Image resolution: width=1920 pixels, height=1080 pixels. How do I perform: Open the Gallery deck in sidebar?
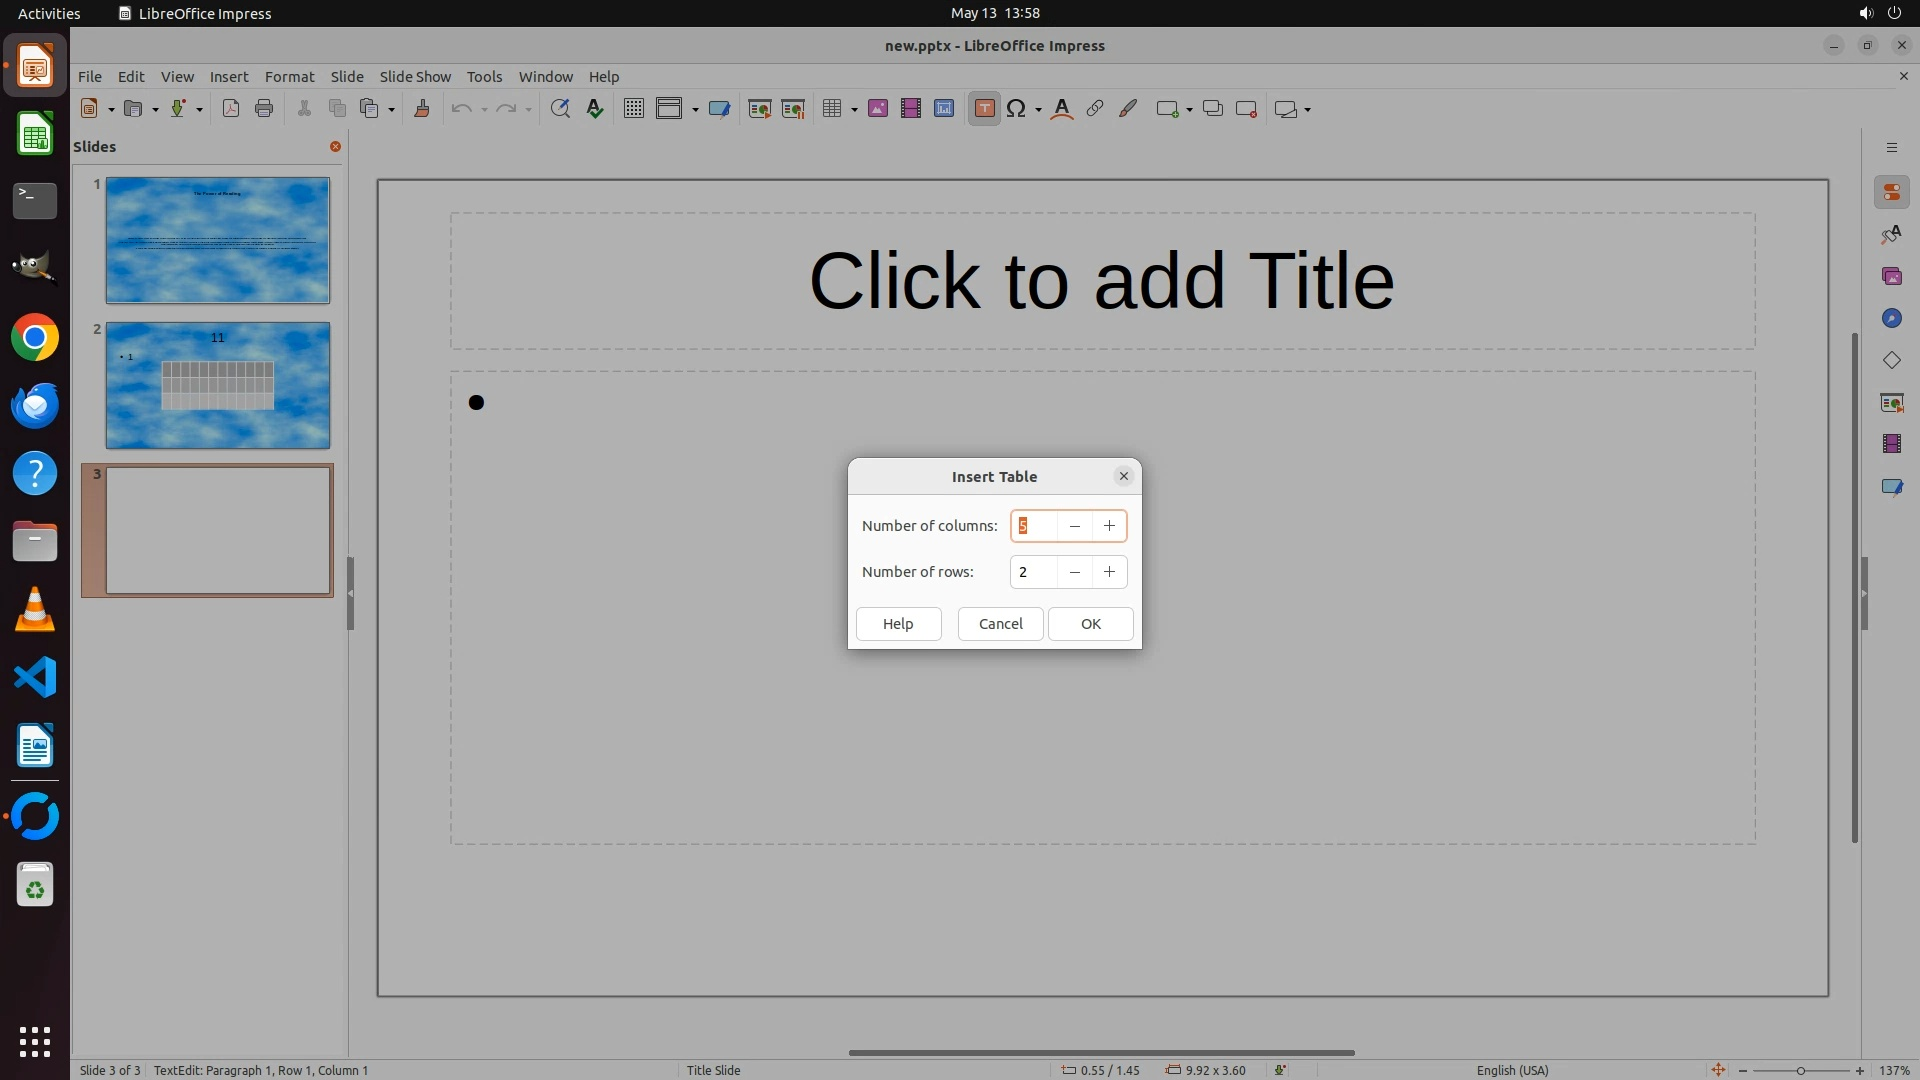click(x=1891, y=277)
